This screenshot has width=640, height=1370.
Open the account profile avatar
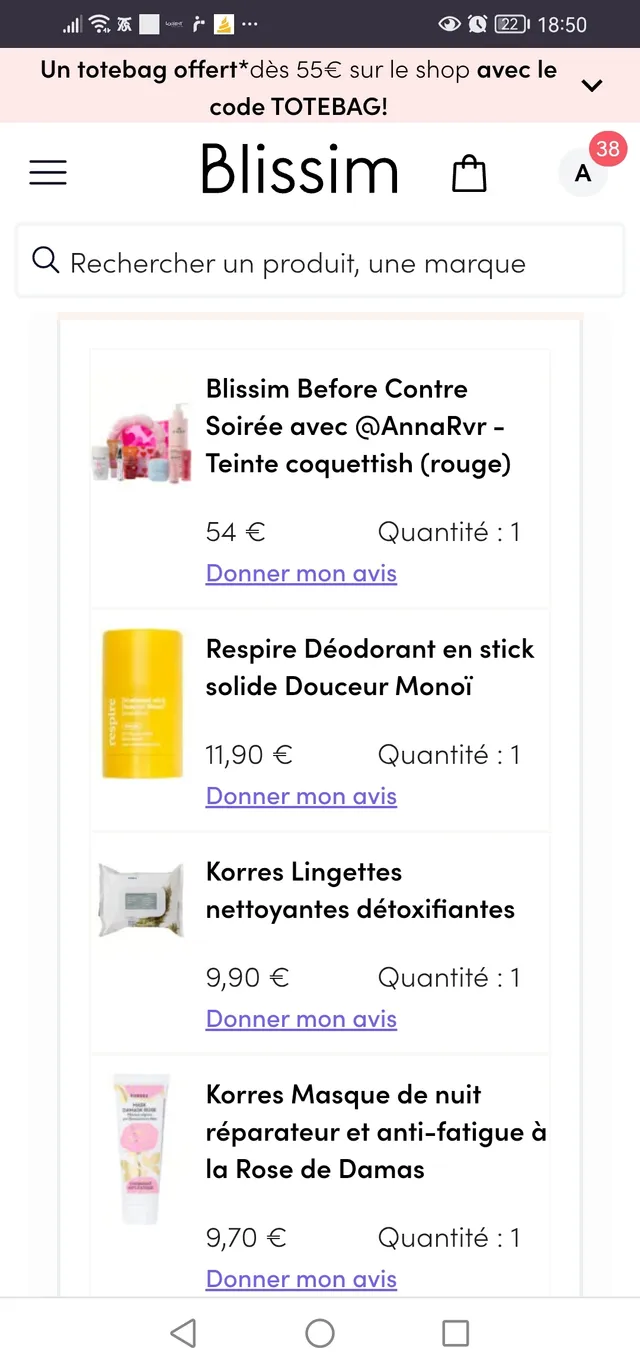point(582,172)
